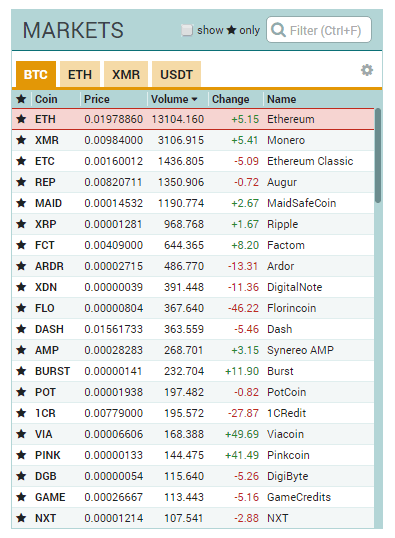Sort by the Change column header
This screenshot has width=395, height=538.
(231, 99)
